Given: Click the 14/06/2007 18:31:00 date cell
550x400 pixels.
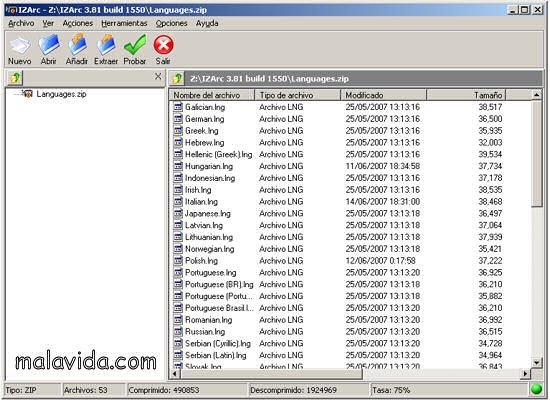Looking at the screenshot, I should tap(383, 201).
